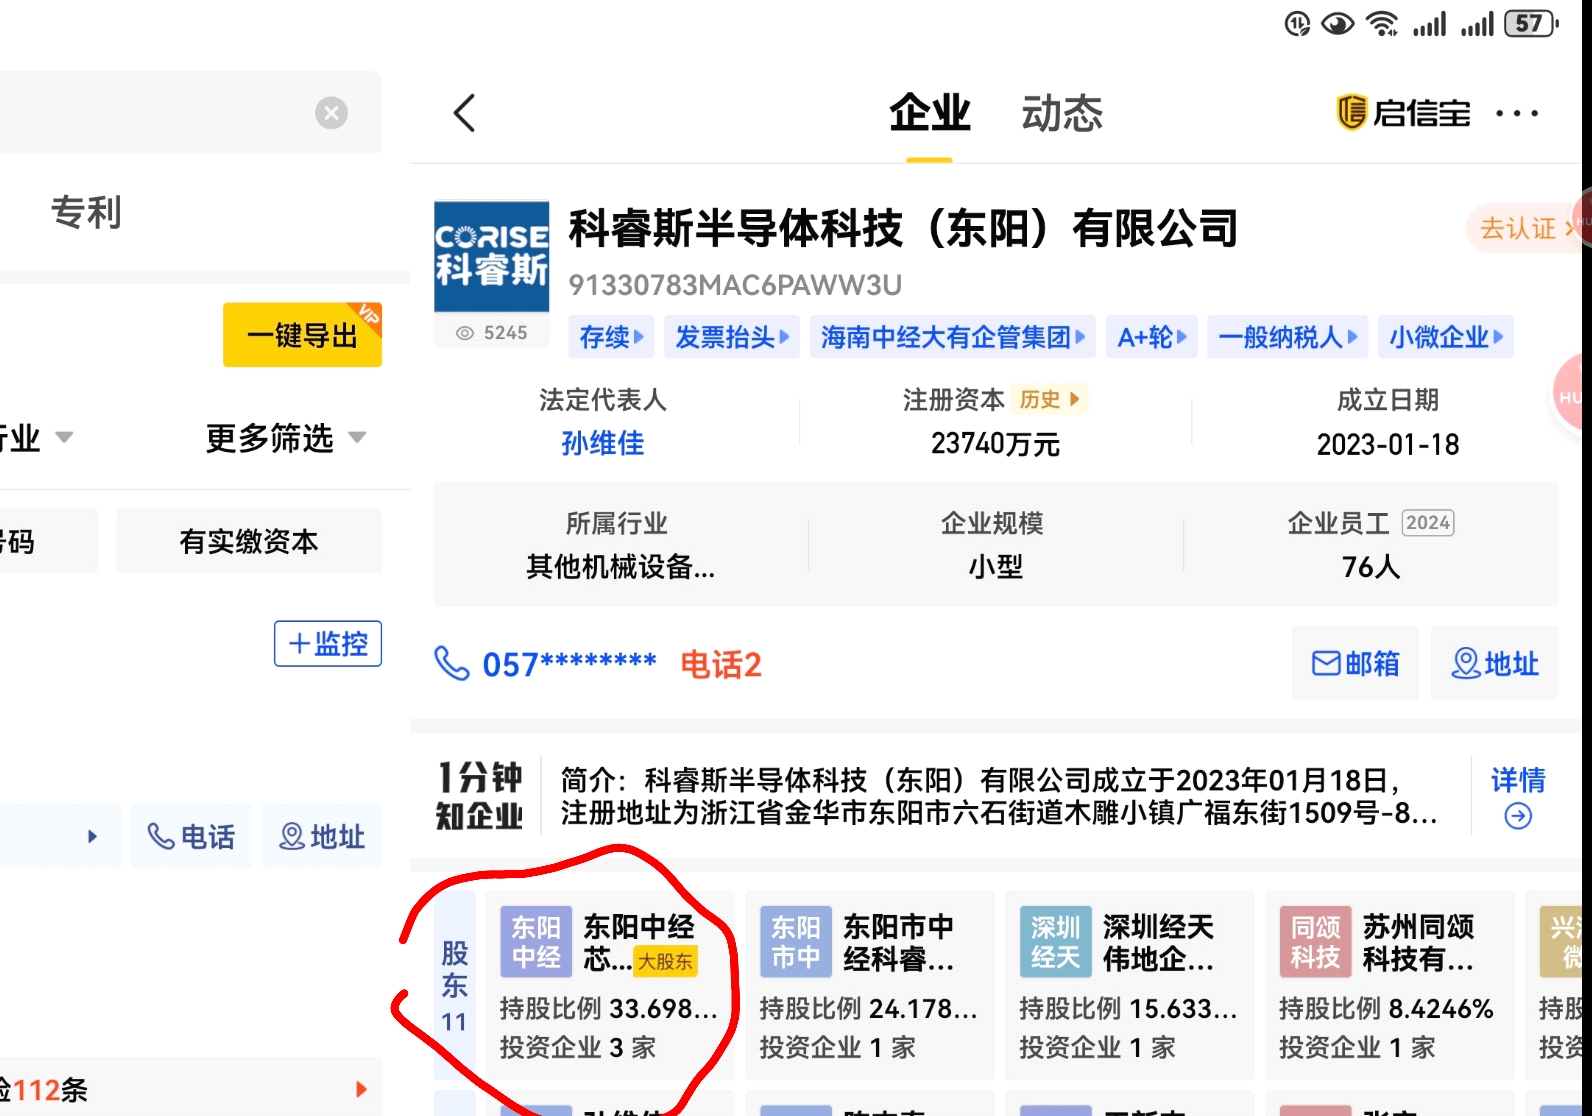Click the 一键导出 VIP button

click(x=302, y=335)
